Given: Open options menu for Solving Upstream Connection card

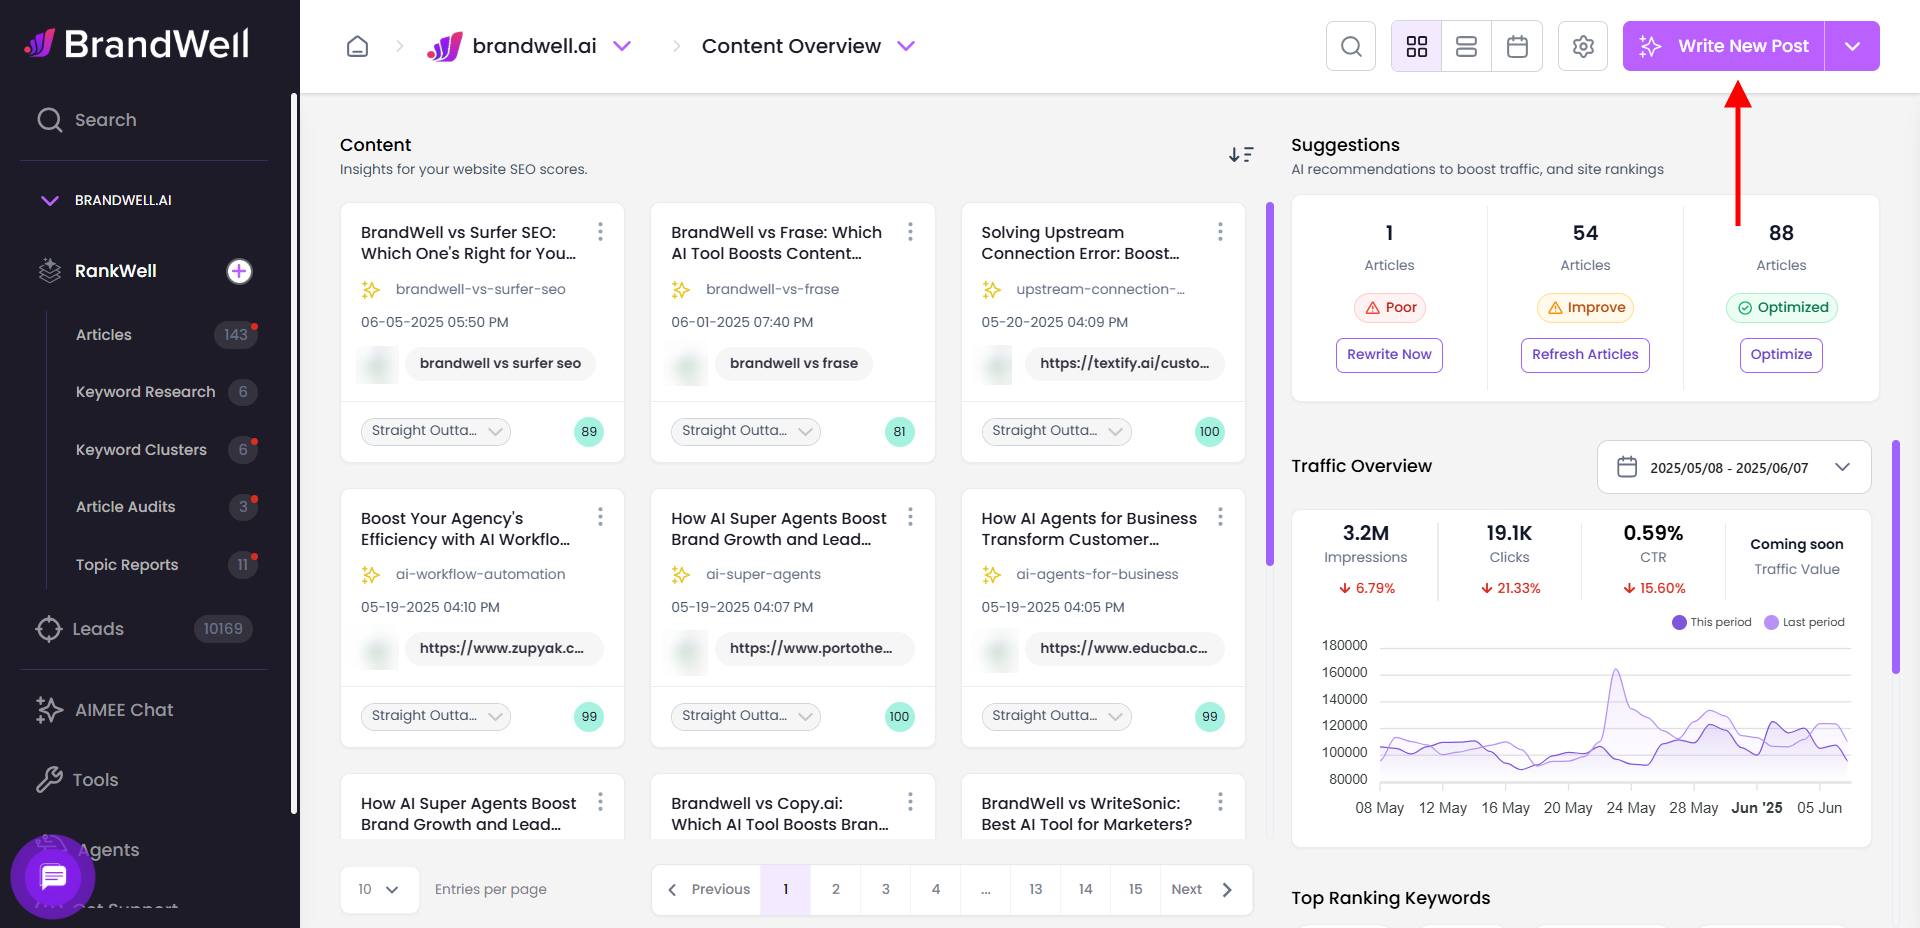Looking at the screenshot, I should pyautogui.click(x=1220, y=232).
